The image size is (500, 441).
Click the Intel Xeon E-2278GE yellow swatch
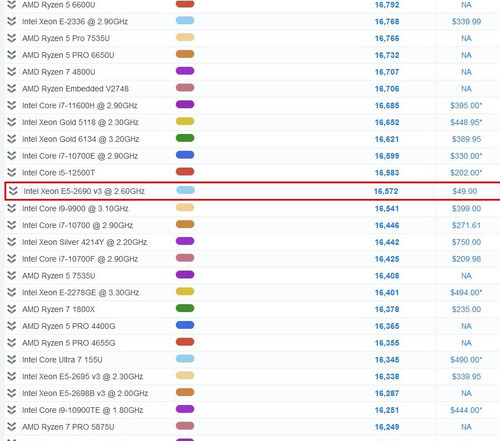click(x=185, y=291)
